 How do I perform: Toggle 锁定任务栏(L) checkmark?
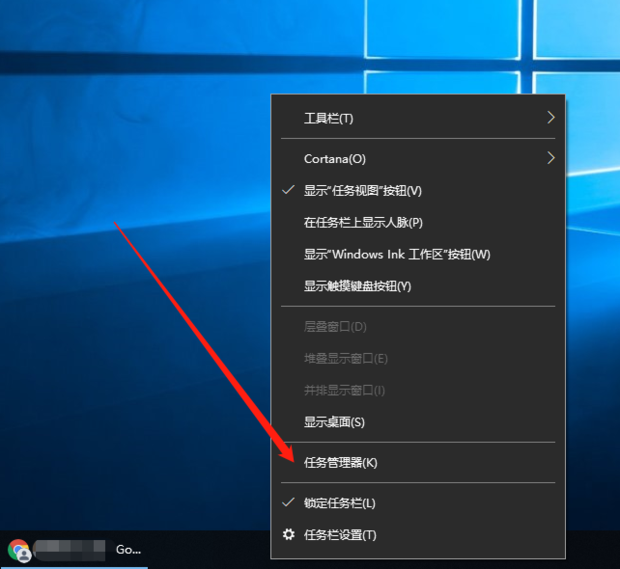[288, 503]
